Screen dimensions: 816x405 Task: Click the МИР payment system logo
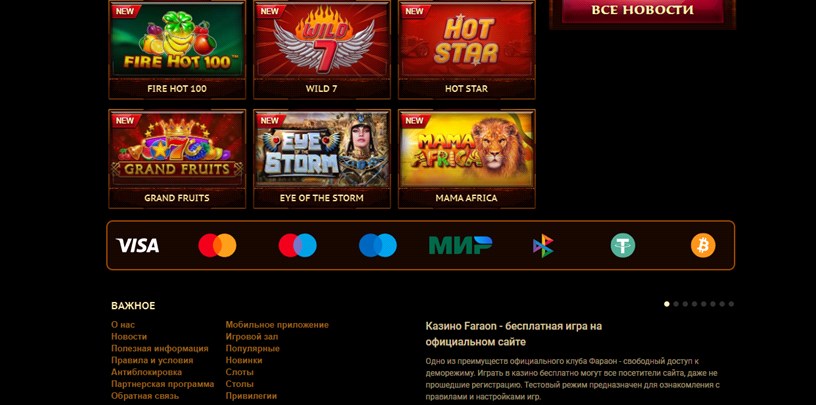[460, 245]
